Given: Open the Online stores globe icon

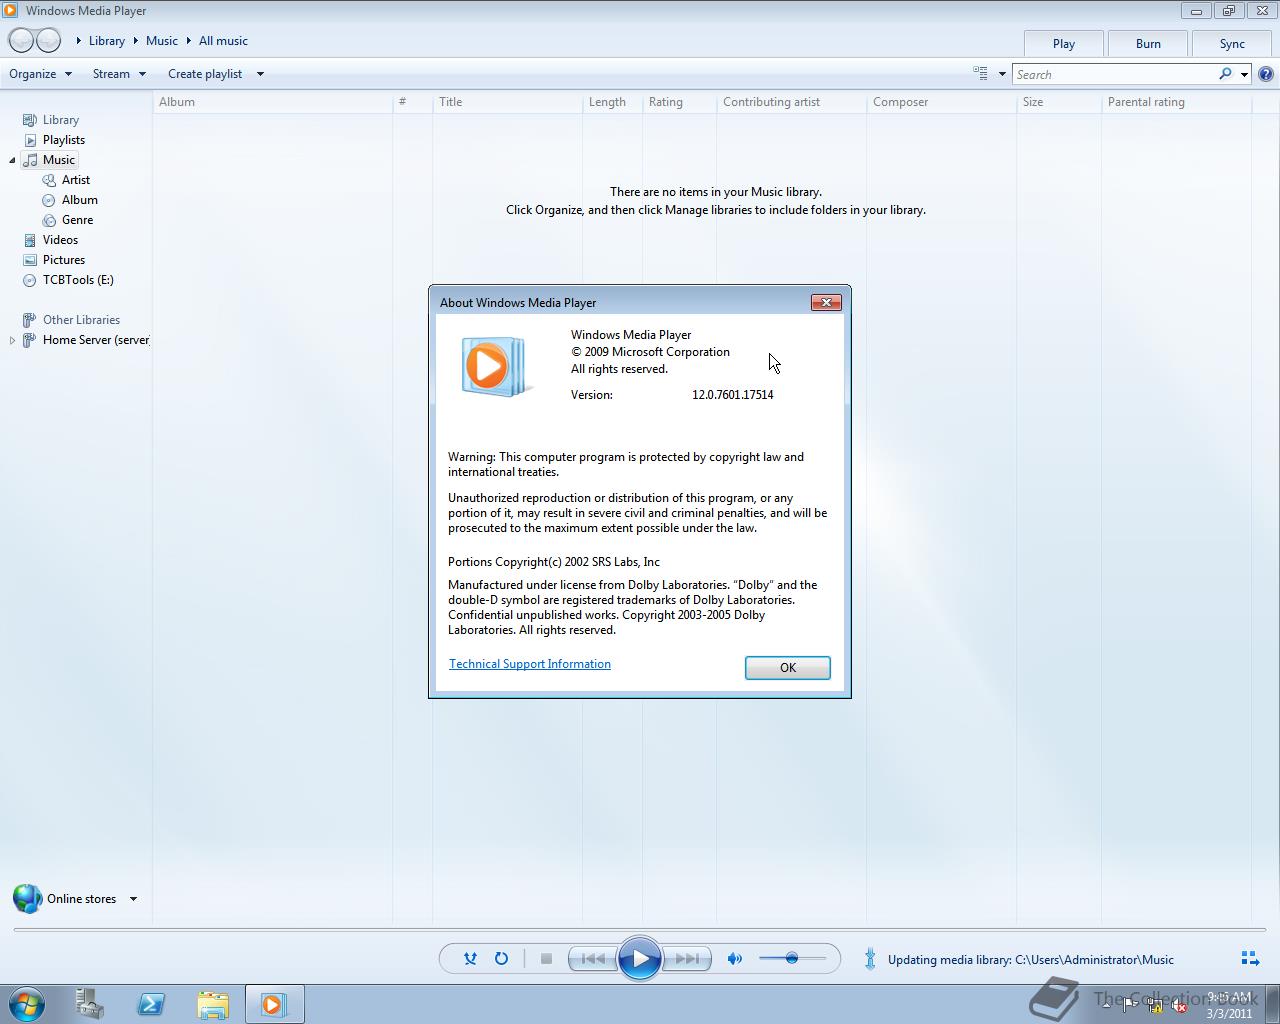Looking at the screenshot, I should coord(27,899).
